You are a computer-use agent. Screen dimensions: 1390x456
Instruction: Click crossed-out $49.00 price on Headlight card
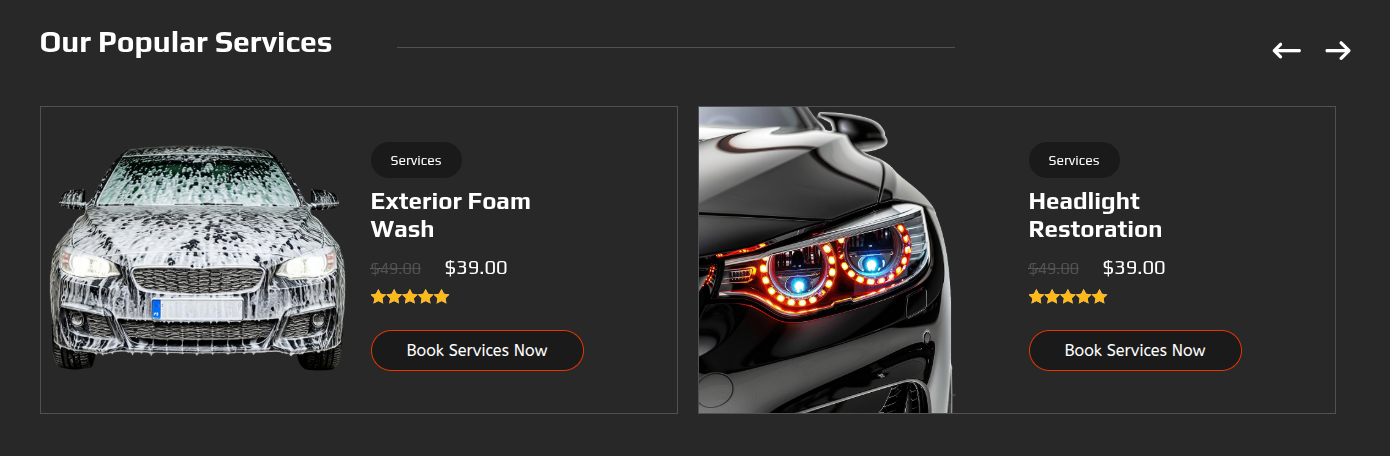point(1054,269)
